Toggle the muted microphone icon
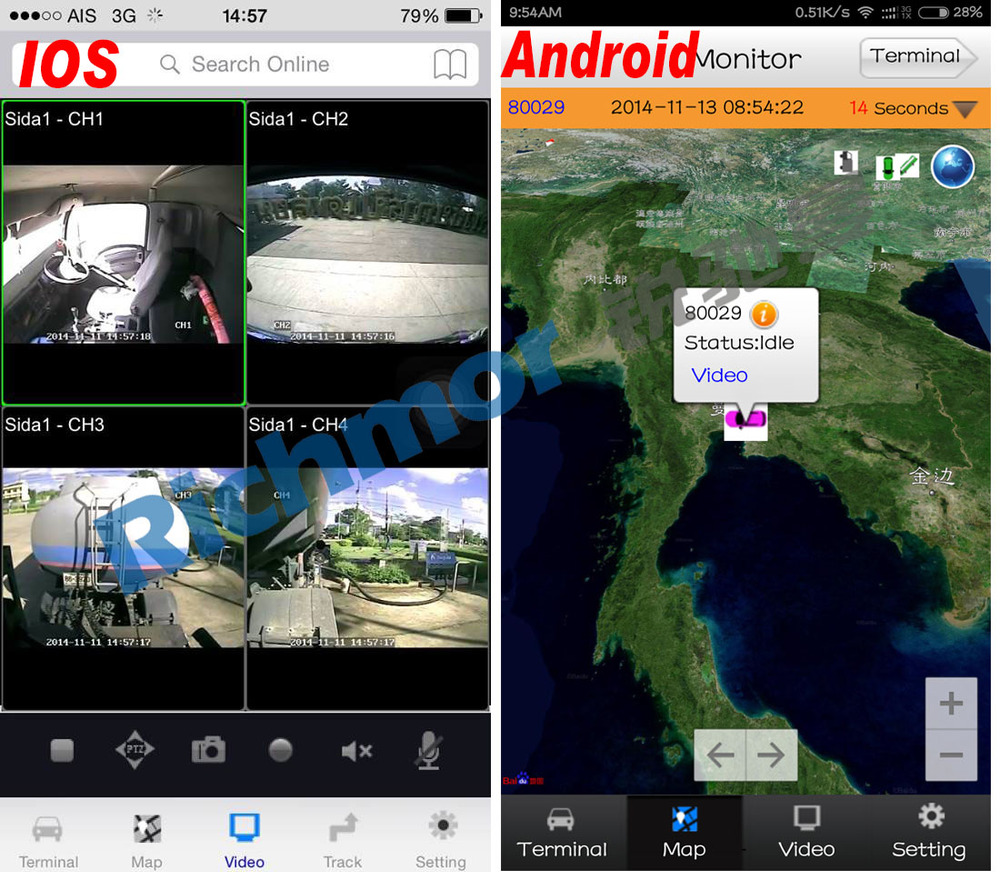Screen dimensions: 1000x872 tap(428, 750)
